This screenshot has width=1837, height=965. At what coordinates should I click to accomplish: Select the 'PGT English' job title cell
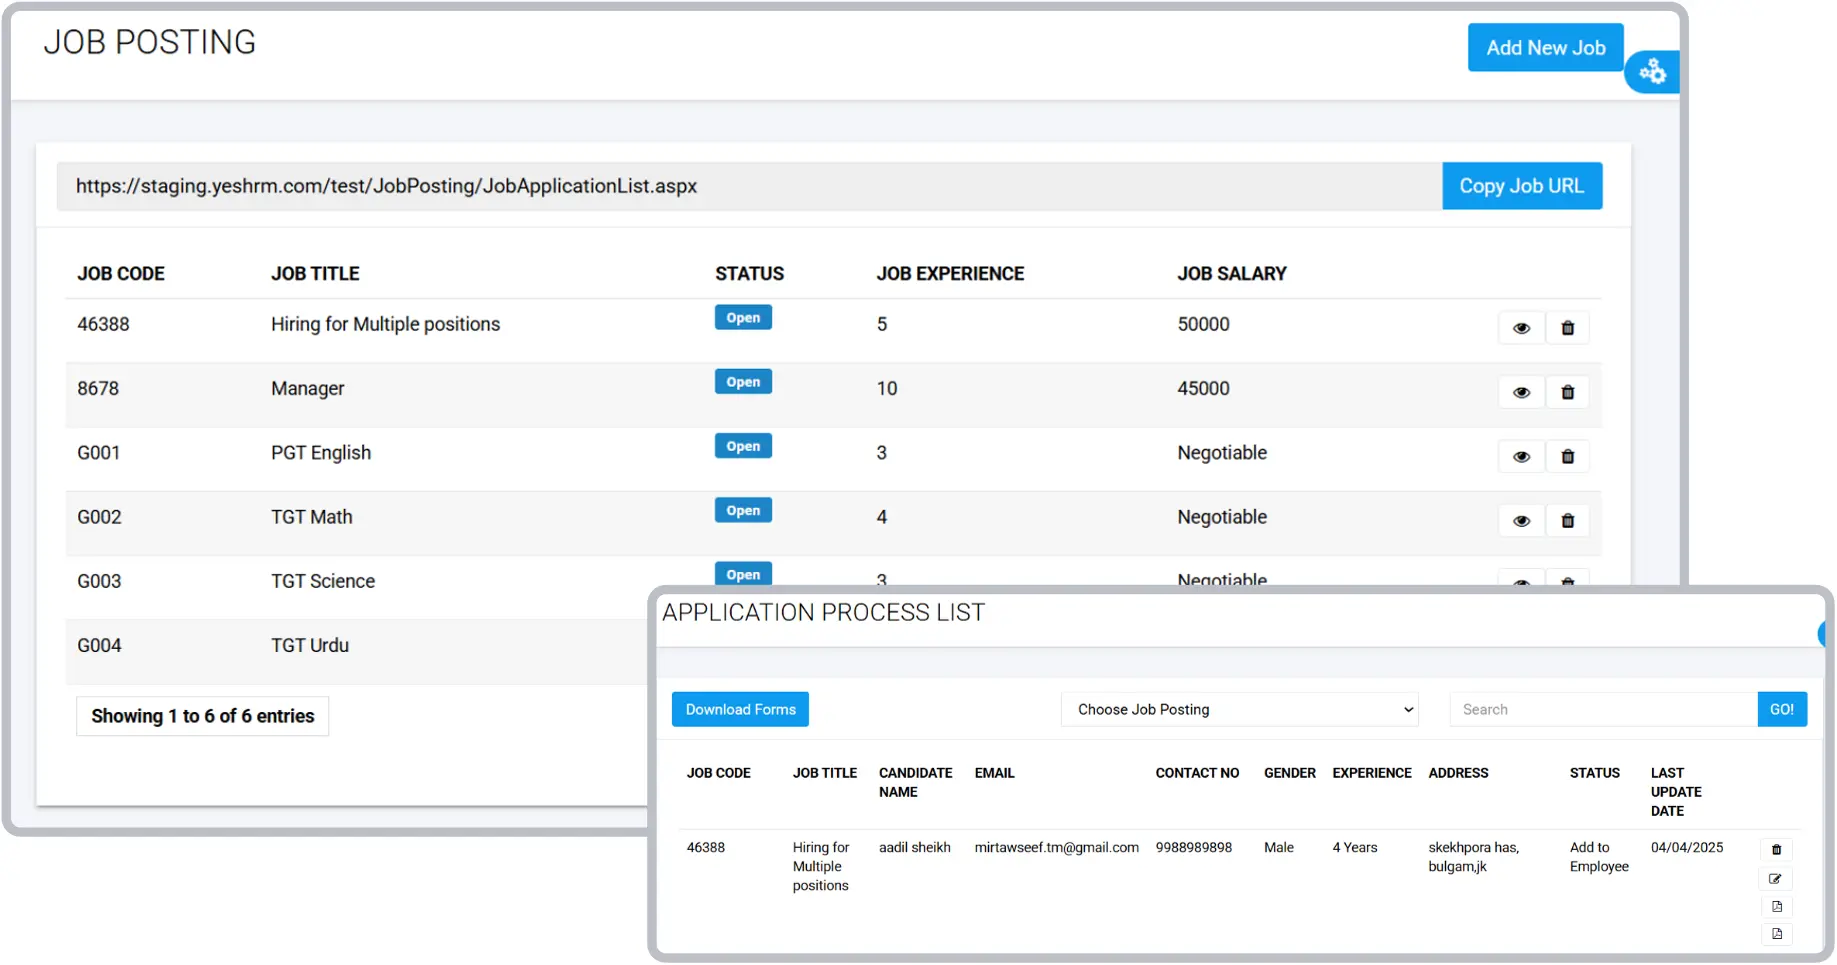tap(321, 452)
